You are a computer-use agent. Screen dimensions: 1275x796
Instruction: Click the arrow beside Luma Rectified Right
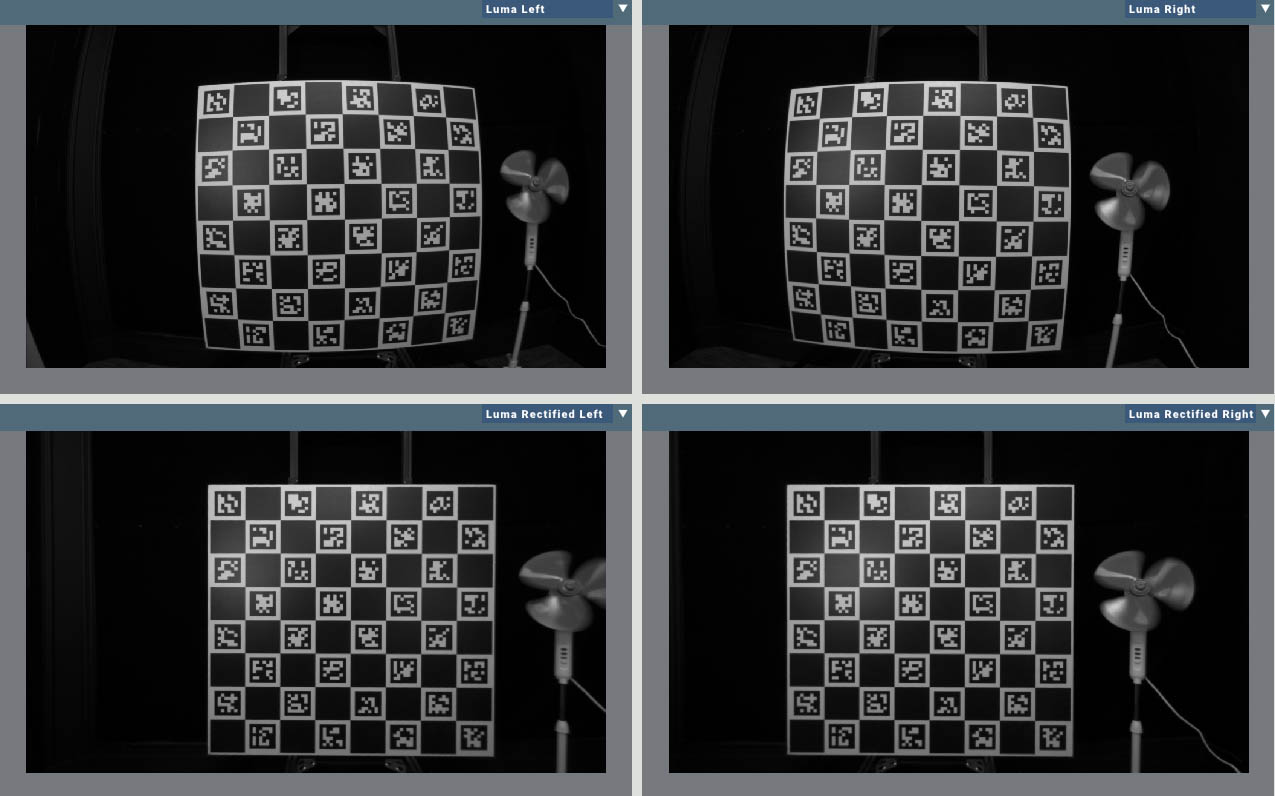tap(1266, 414)
